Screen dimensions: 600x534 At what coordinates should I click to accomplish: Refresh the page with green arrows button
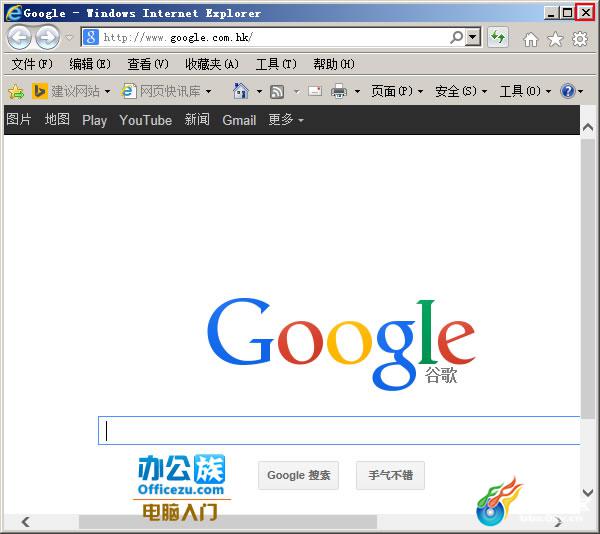tap(497, 37)
